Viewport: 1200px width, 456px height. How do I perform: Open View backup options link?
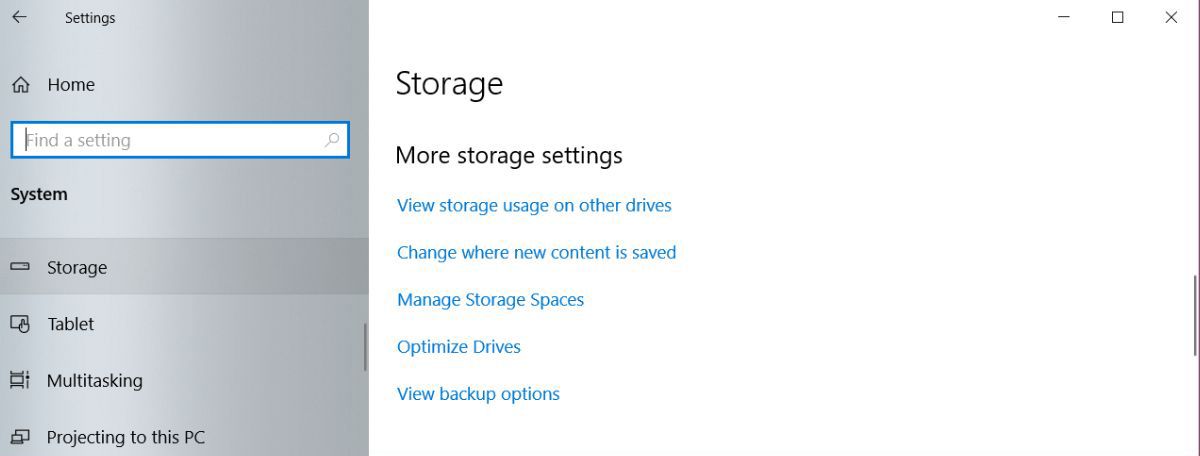pyautogui.click(x=478, y=394)
